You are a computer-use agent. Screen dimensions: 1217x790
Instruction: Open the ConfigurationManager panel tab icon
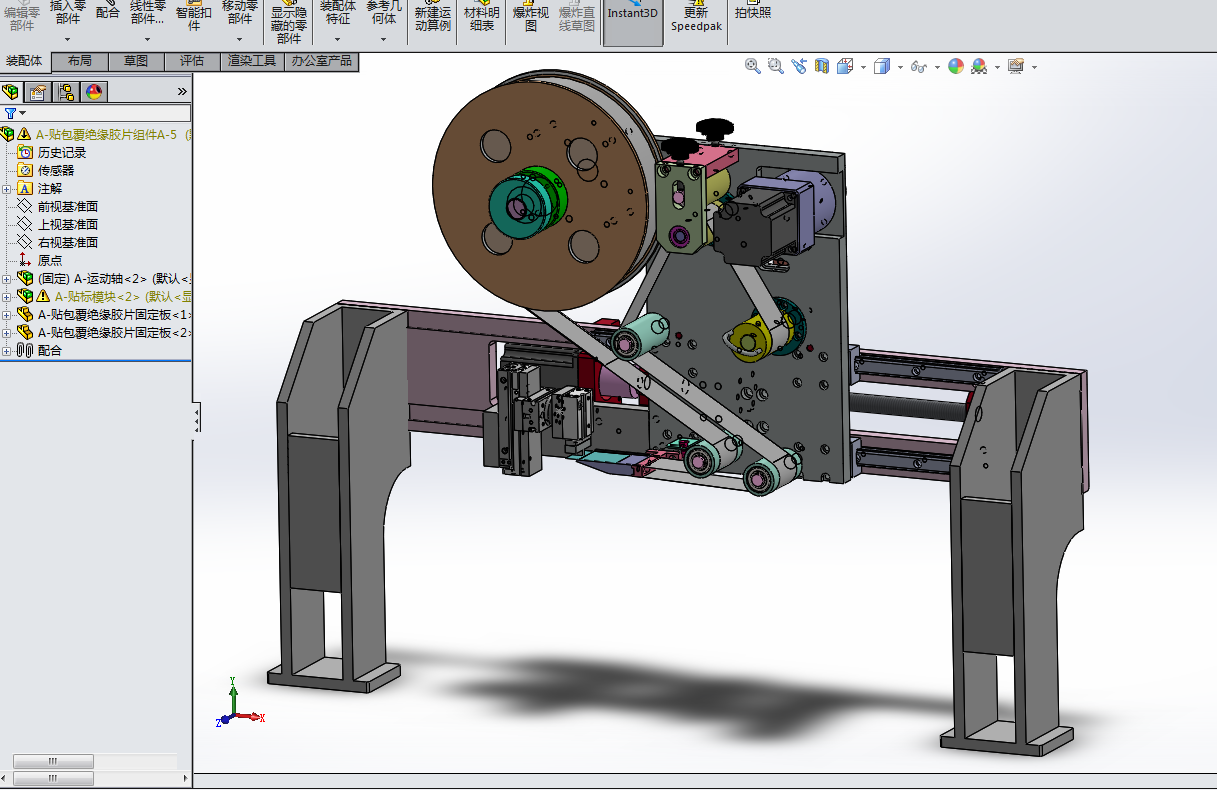[x=66, y=92]
